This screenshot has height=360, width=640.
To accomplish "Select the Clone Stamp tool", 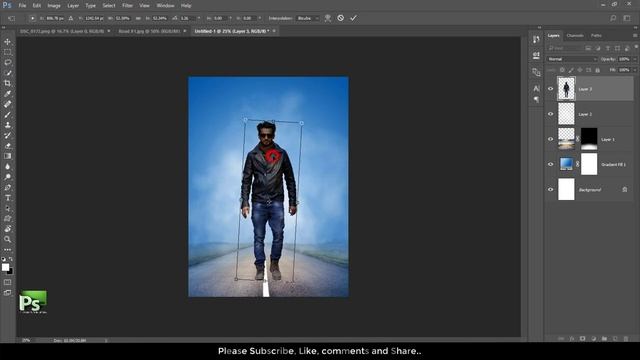I will pos(7,125).
